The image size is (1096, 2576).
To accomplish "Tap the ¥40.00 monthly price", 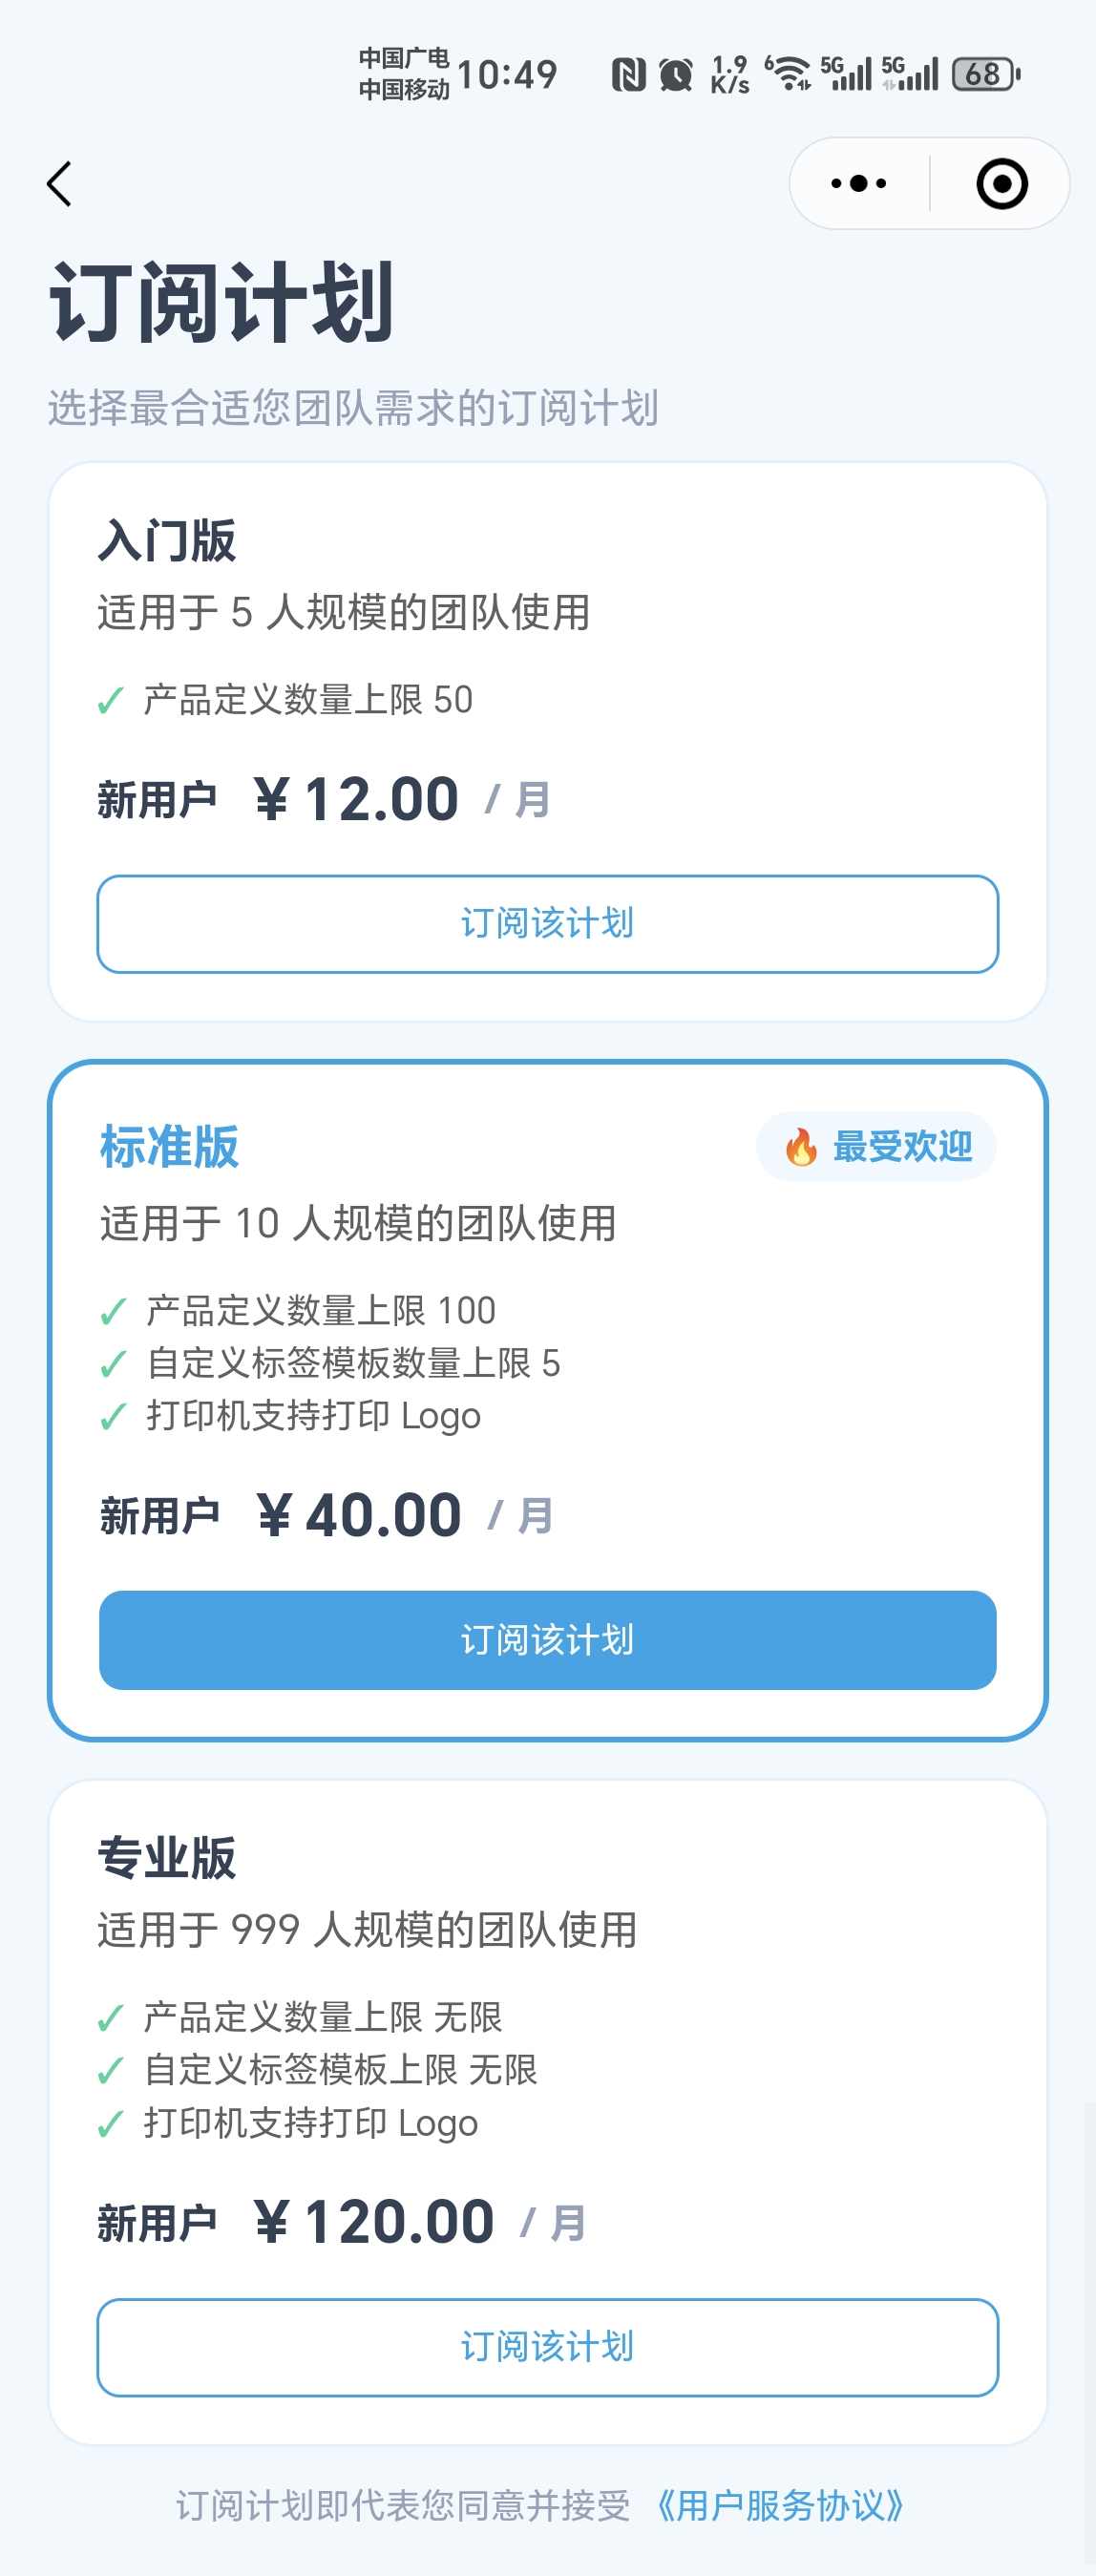I will (x=359, y=1515).
